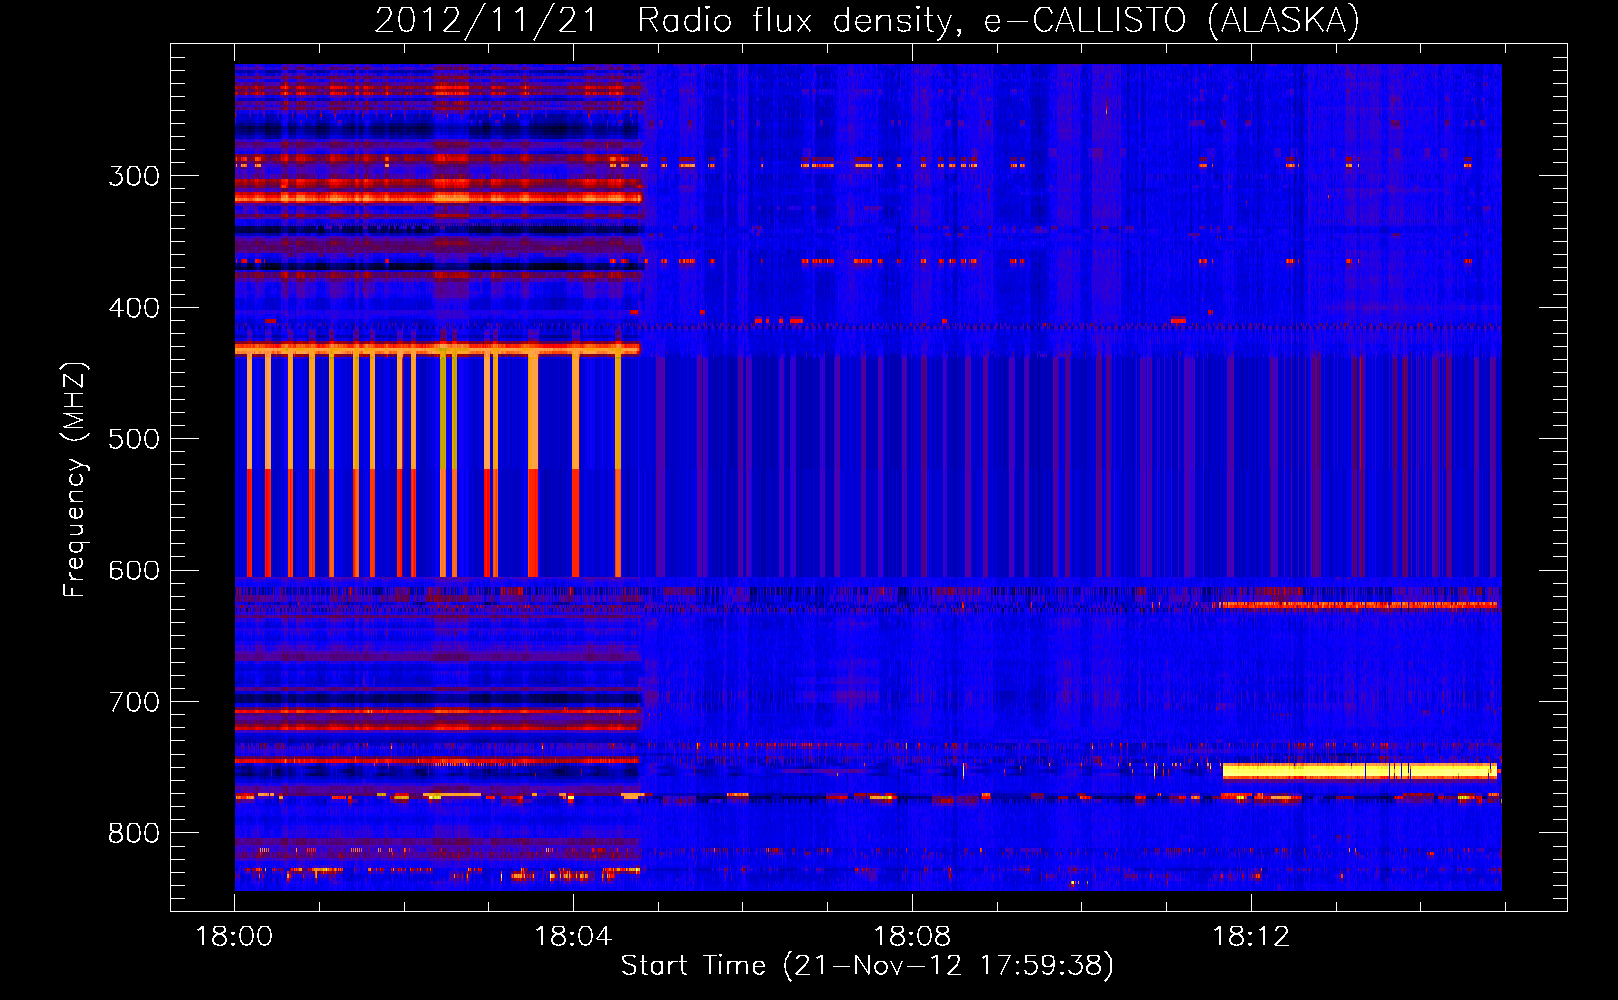Click the 800 frequency tick label
This screenshot has height=1000, width=1618.
[x=134, y=834]
